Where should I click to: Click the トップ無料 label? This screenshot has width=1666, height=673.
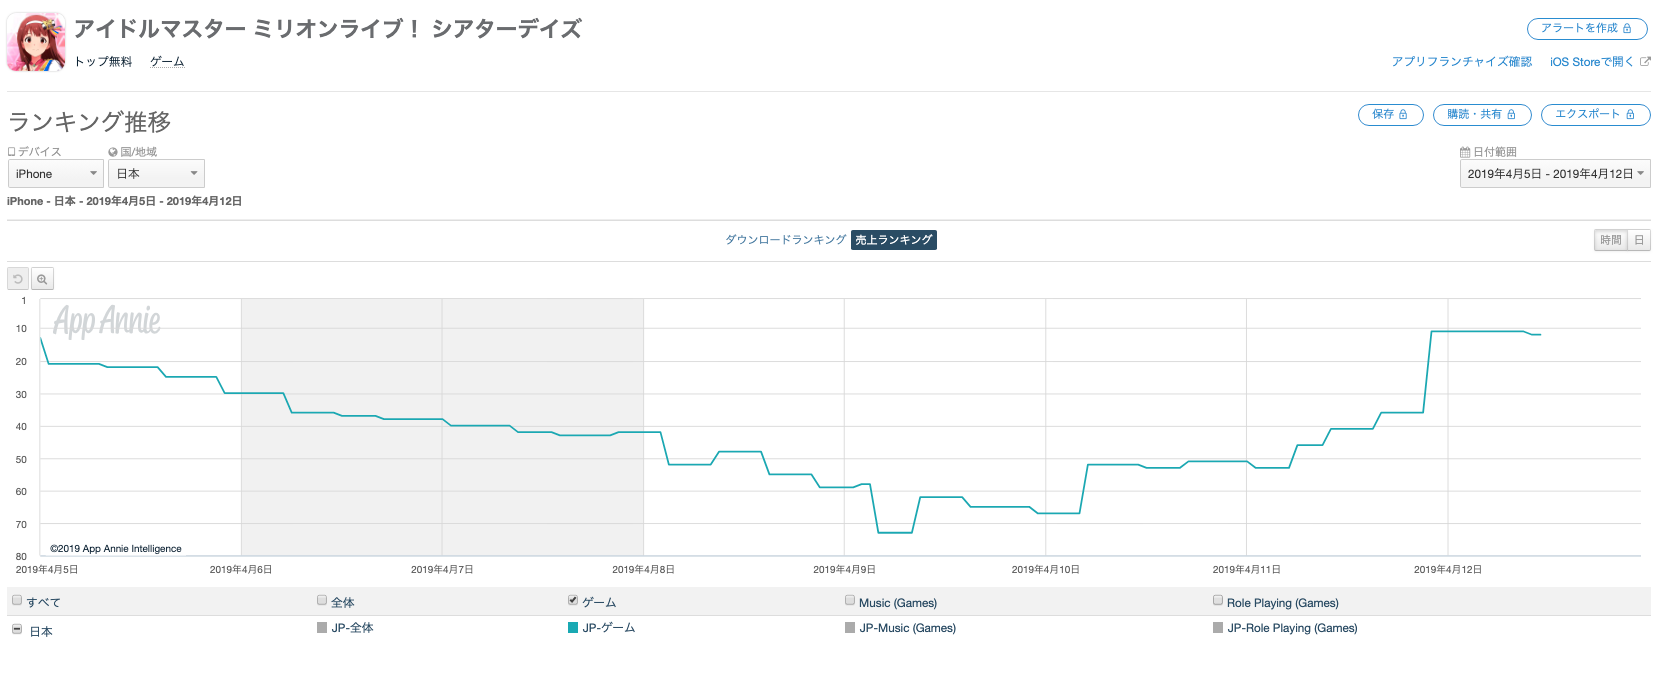coord(103,62)
